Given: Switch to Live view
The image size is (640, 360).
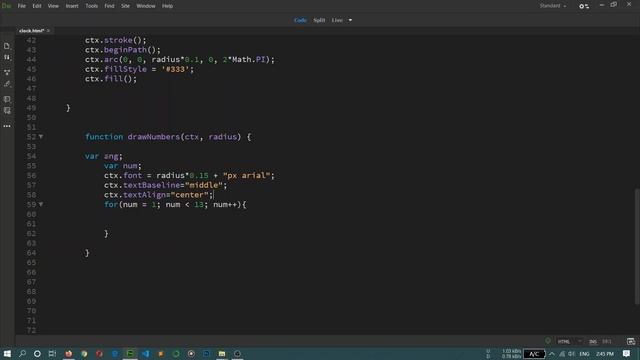Looking at the screenshot, I should (337, 20).
